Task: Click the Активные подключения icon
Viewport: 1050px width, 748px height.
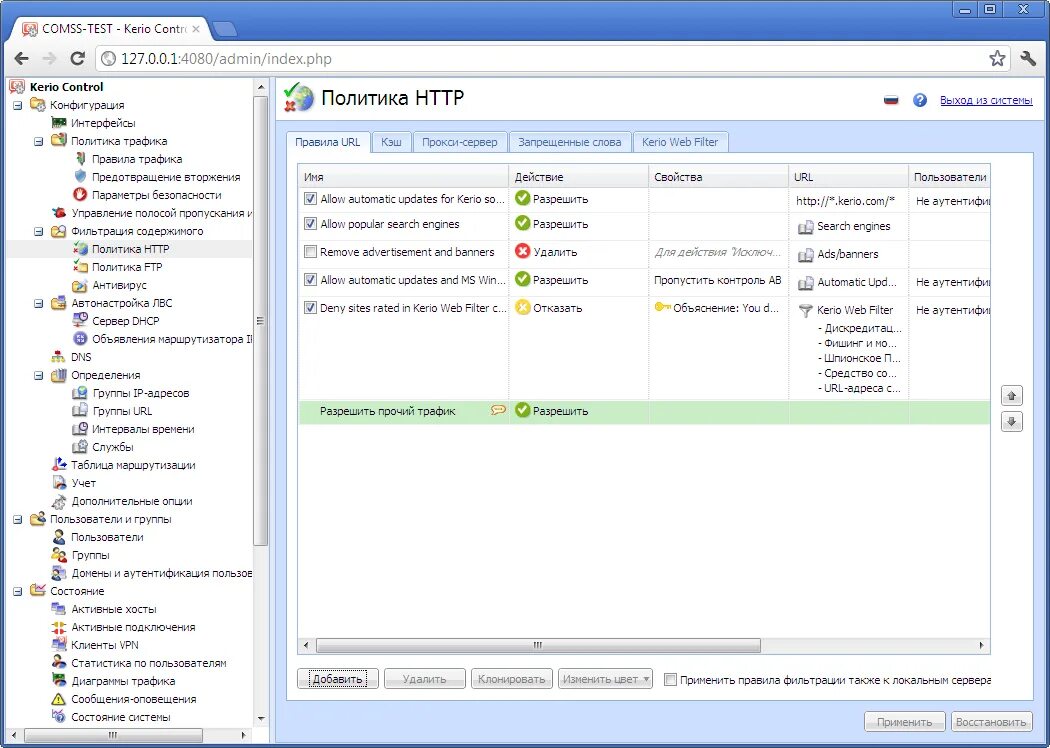Action: click(x=60, y=627)
